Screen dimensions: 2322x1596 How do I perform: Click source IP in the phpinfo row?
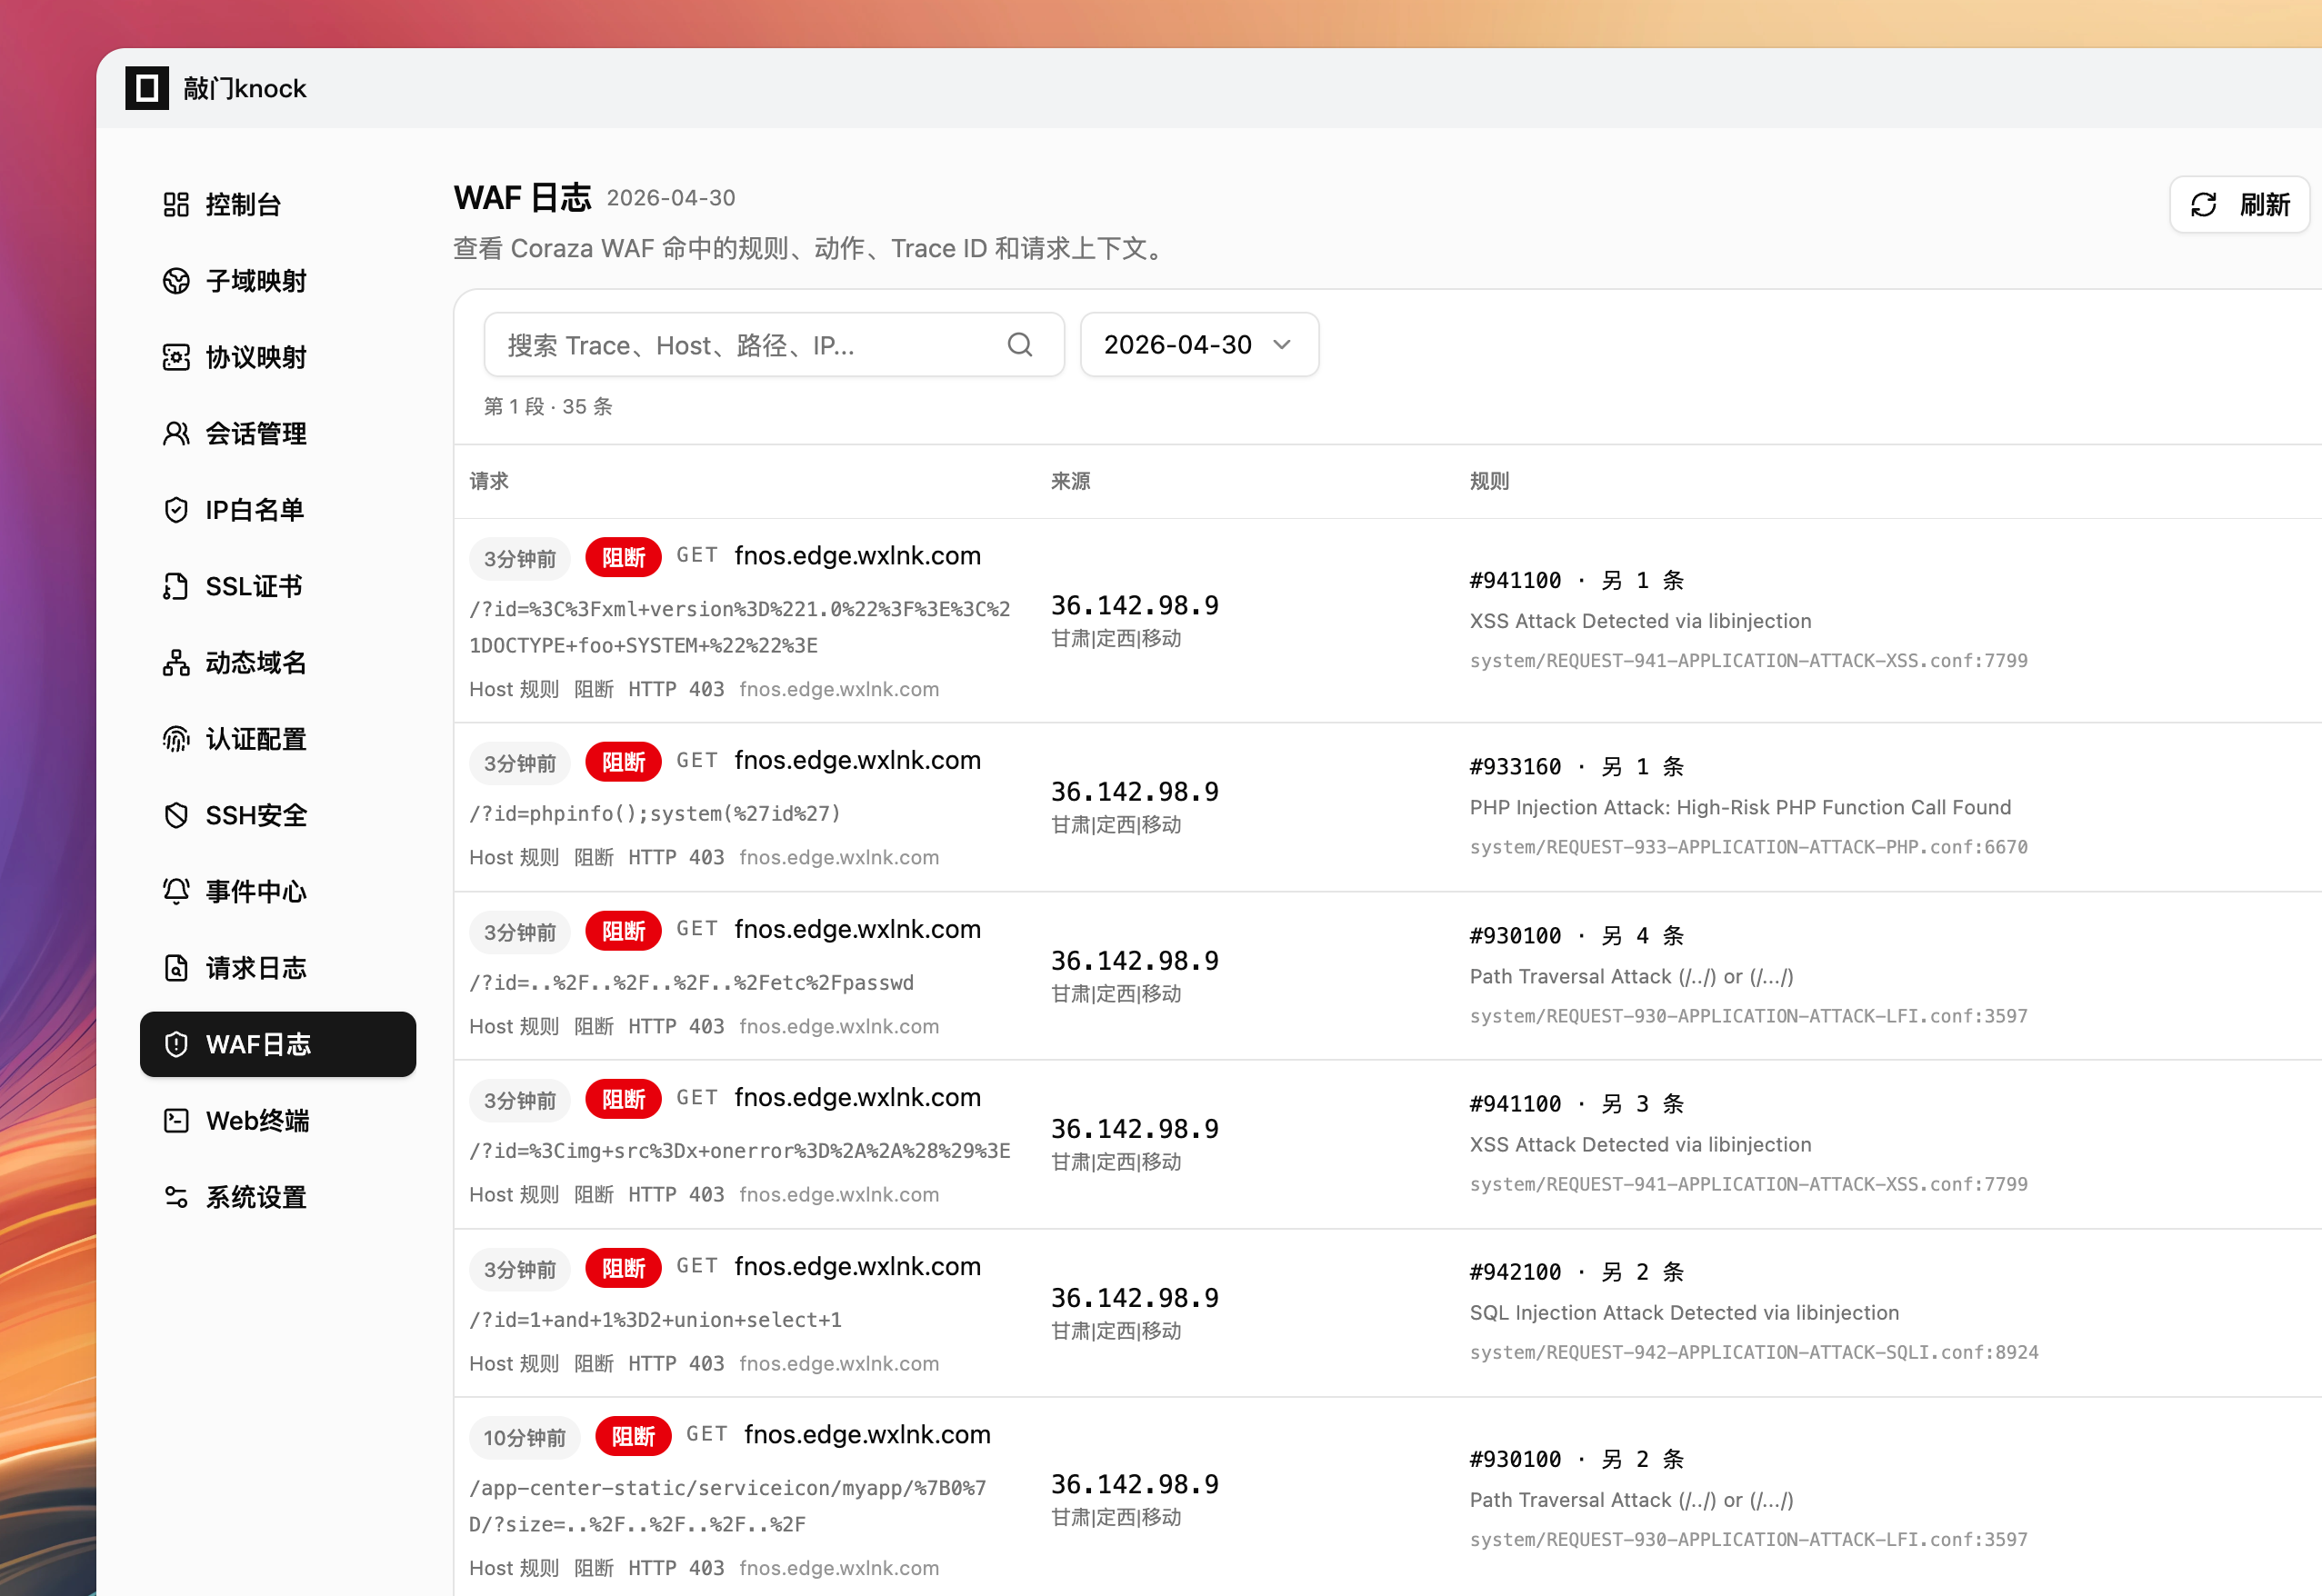(x=1135, y=792)
